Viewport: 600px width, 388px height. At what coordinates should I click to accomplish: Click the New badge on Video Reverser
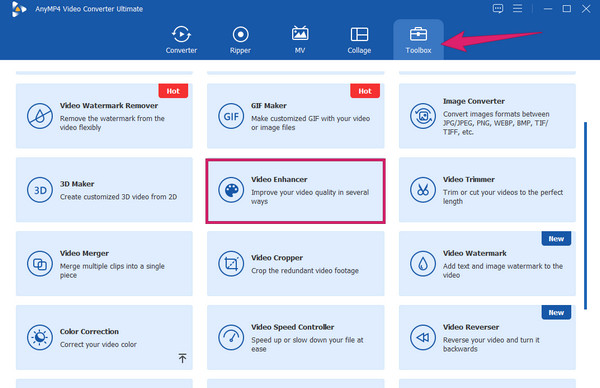(x=556, y=313)
